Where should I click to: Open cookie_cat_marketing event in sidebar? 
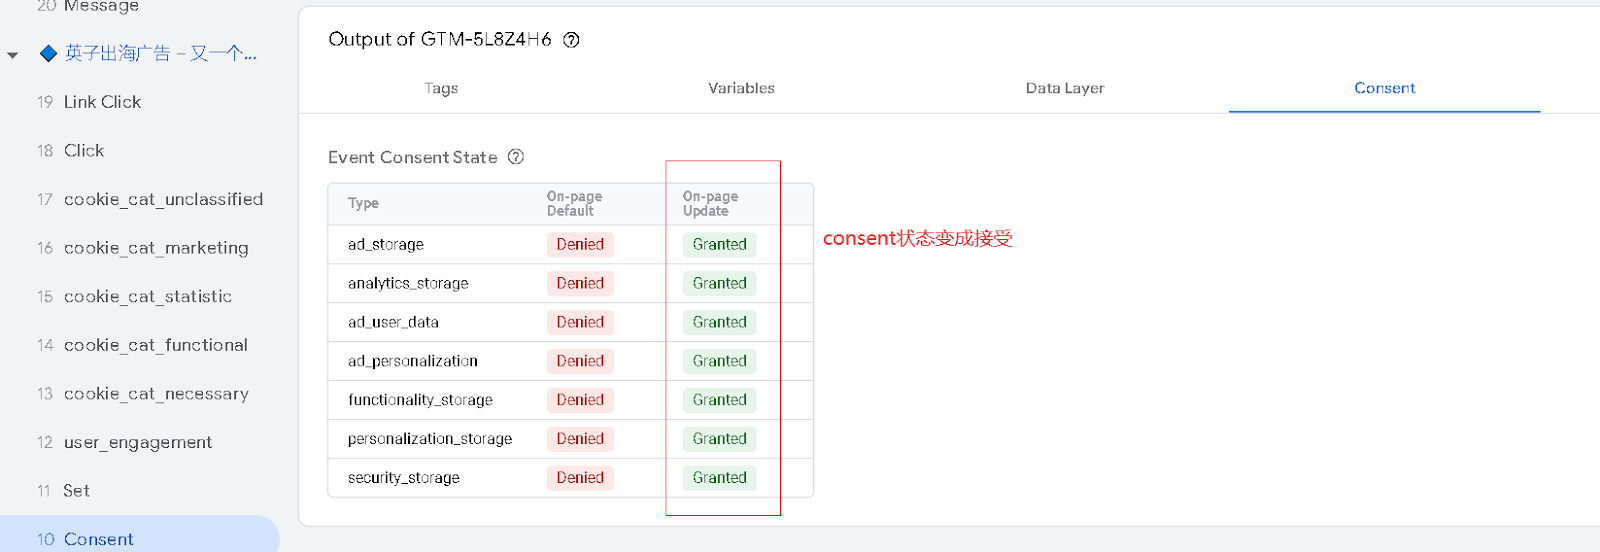coord(156,248)
